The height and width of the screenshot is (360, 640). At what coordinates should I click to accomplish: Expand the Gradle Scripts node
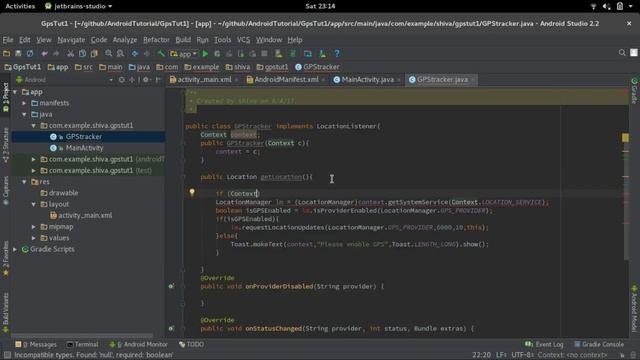(x=15, y=249)
